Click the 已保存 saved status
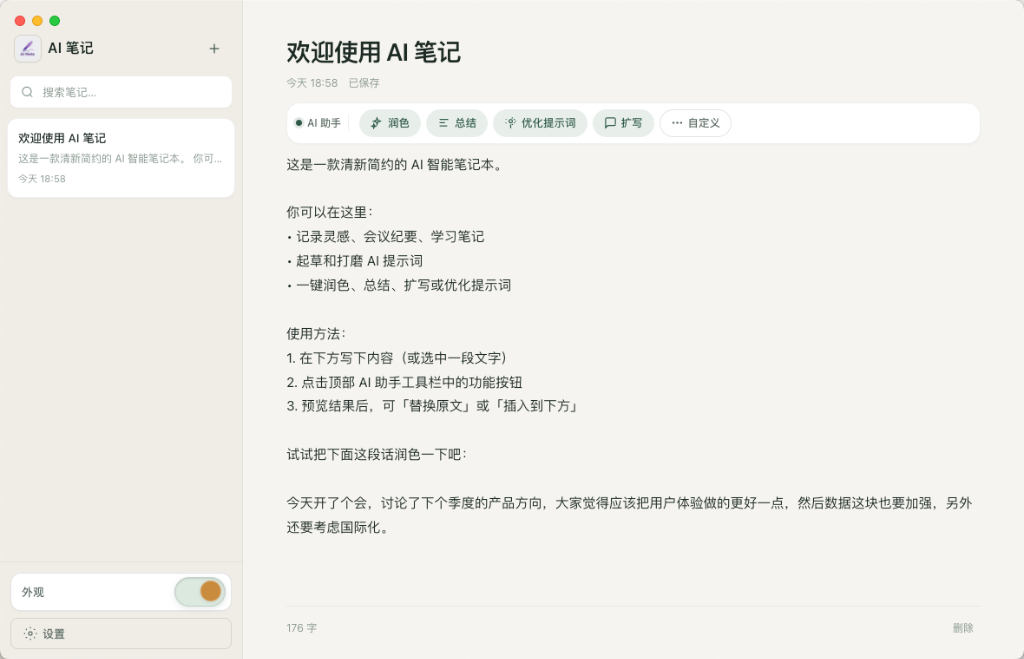Viewport: 1024px width, 659px height. 364,83
